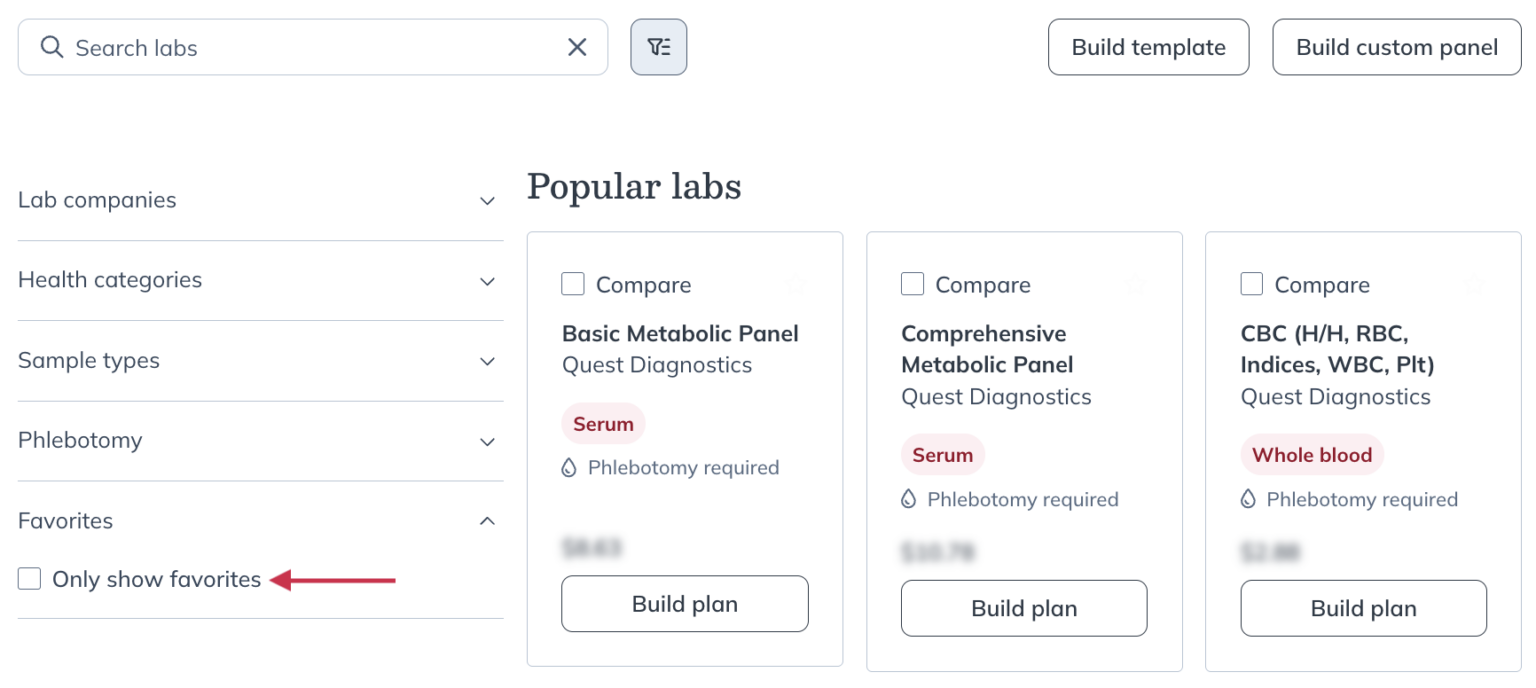Build plan for the Basic Metabolic Panel

684,603
